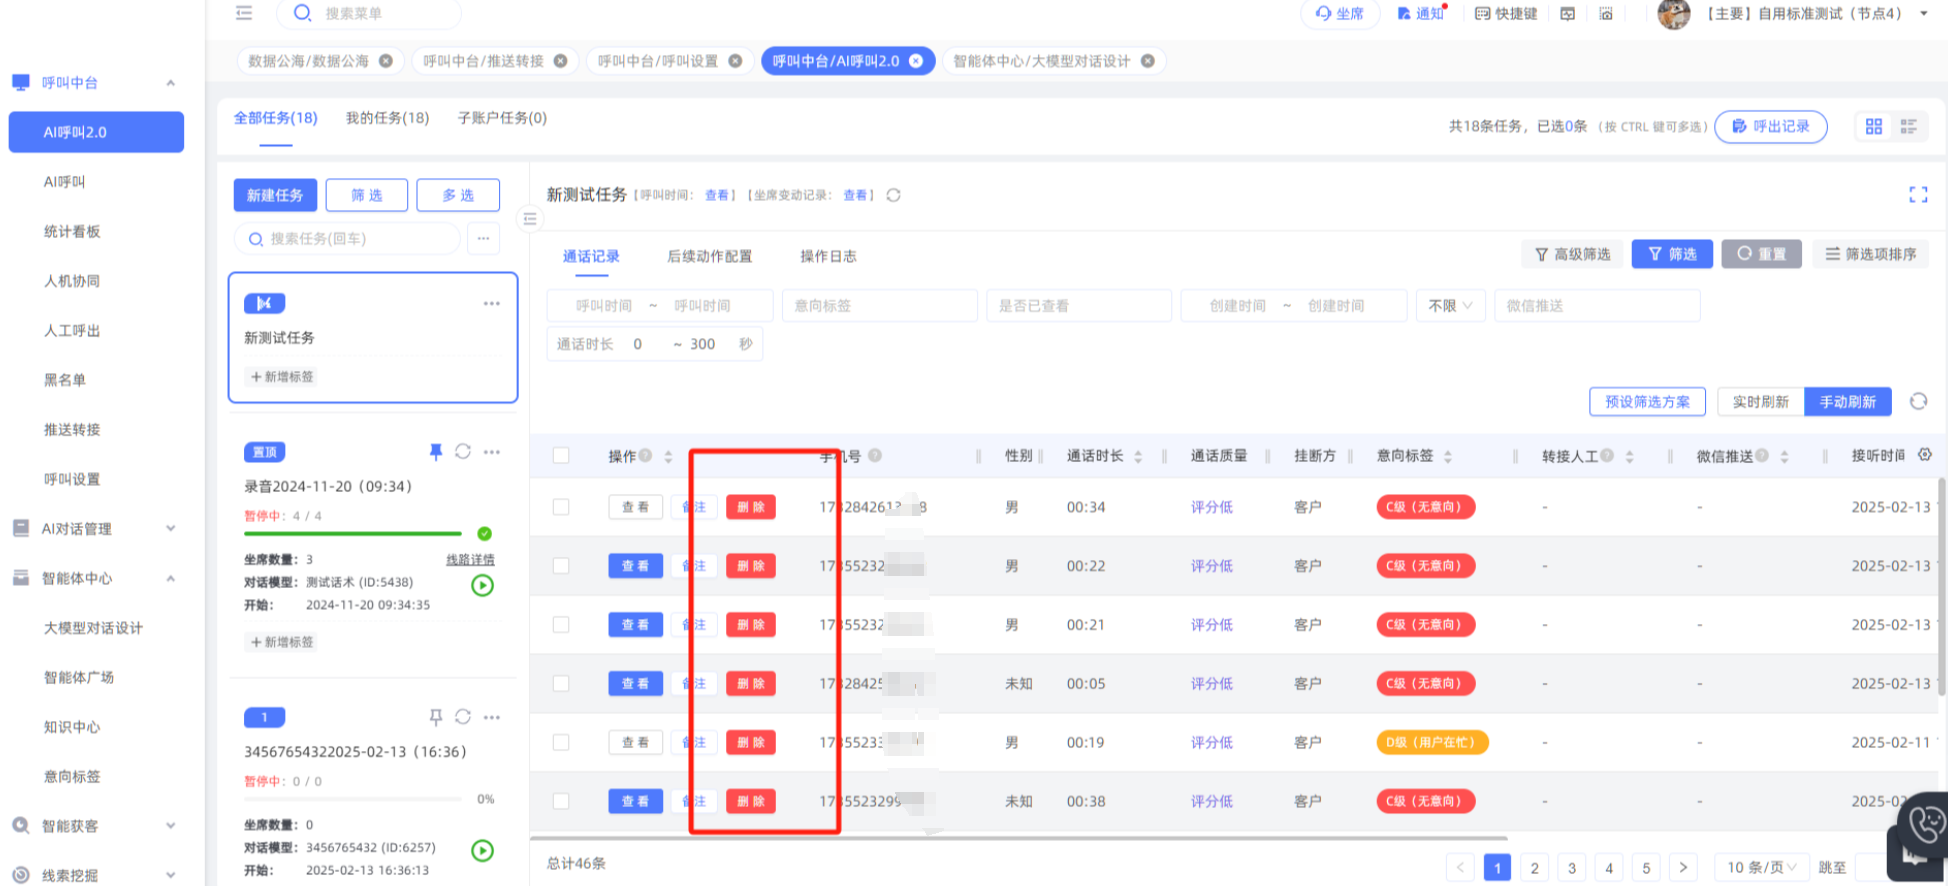
Task: Click the fullscreen expand icon in task panel
Action: click(1917, 195)
